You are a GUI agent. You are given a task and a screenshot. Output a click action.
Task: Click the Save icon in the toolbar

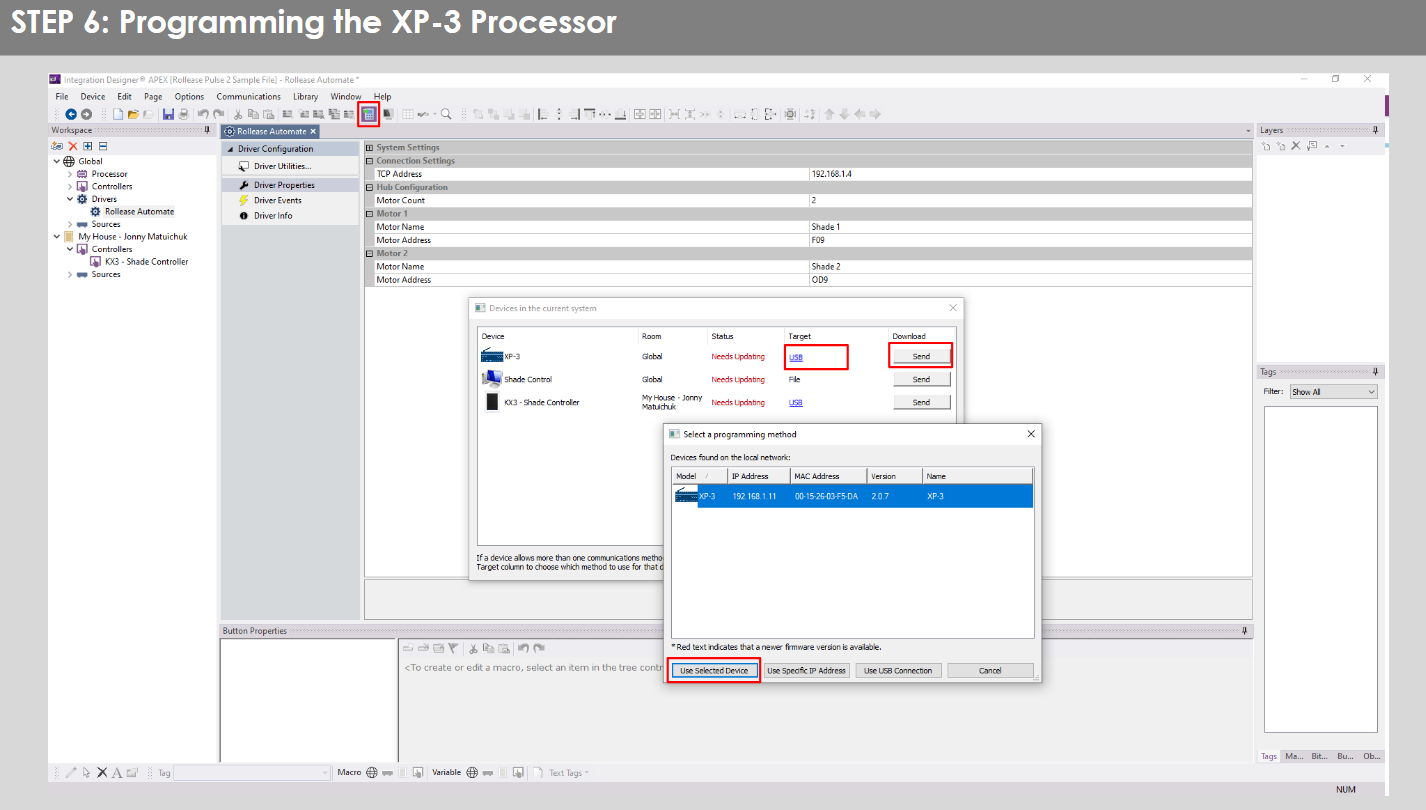(x=168, y=114)
